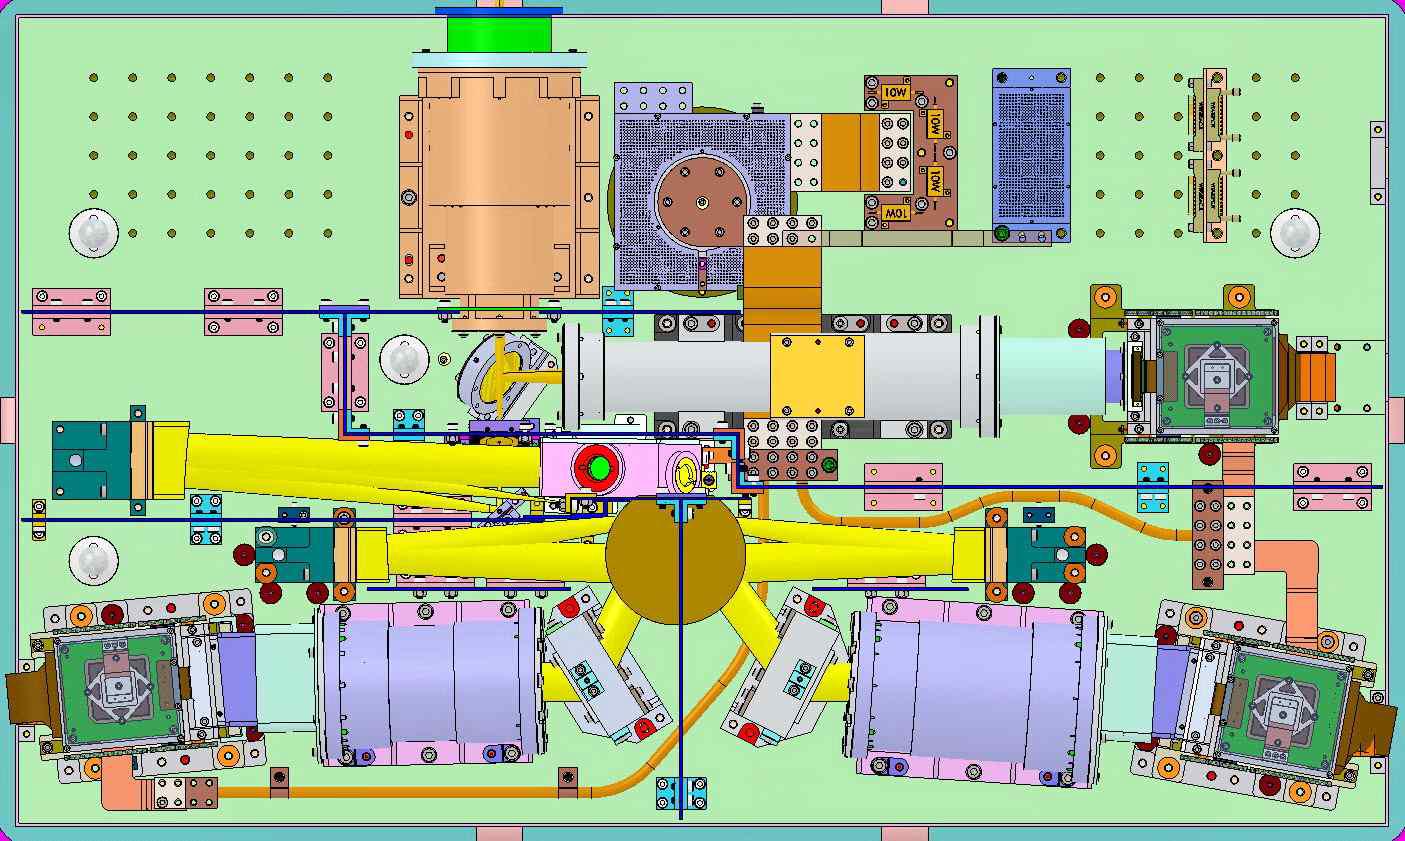Select the tan double connector strip at upper right
The height and width of the screenshot is (841, 1405).
tap(1215, 154)
